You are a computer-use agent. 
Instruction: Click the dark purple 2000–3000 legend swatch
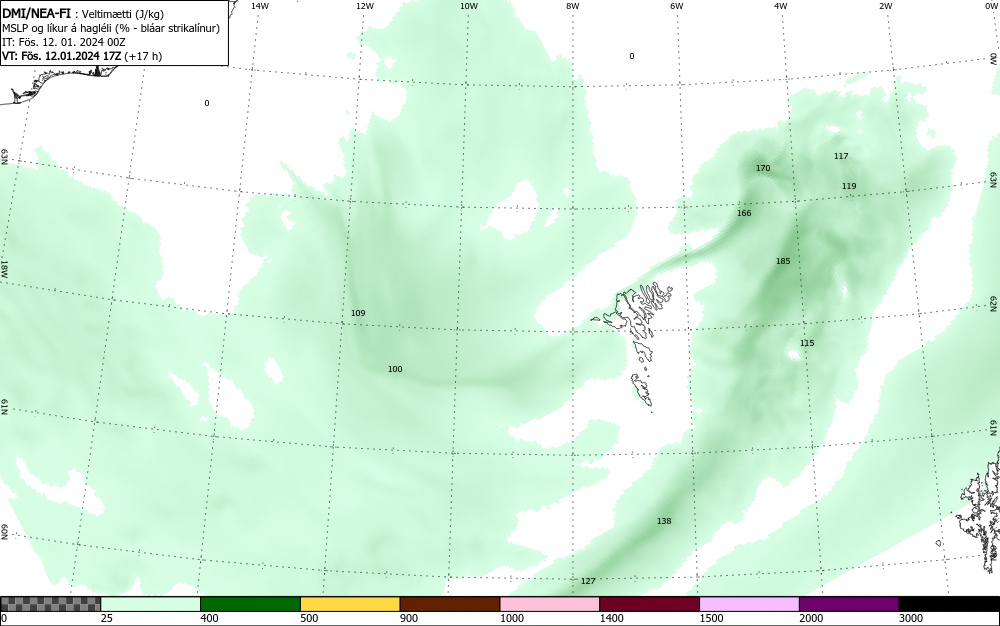[x=849, y=604]
